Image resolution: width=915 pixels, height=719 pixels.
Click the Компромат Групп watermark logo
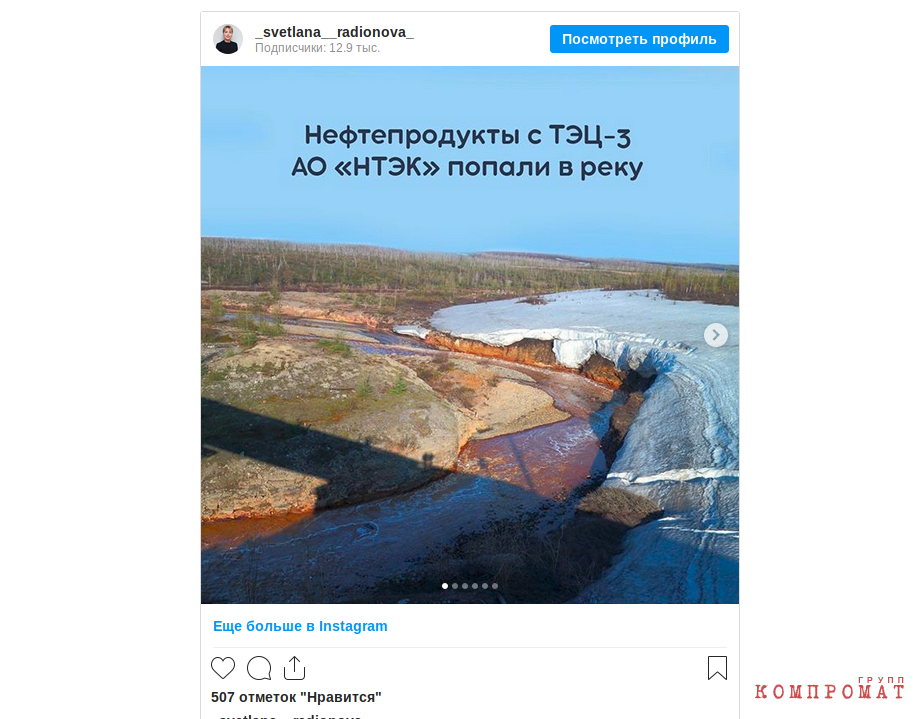[x=829, y=689]
